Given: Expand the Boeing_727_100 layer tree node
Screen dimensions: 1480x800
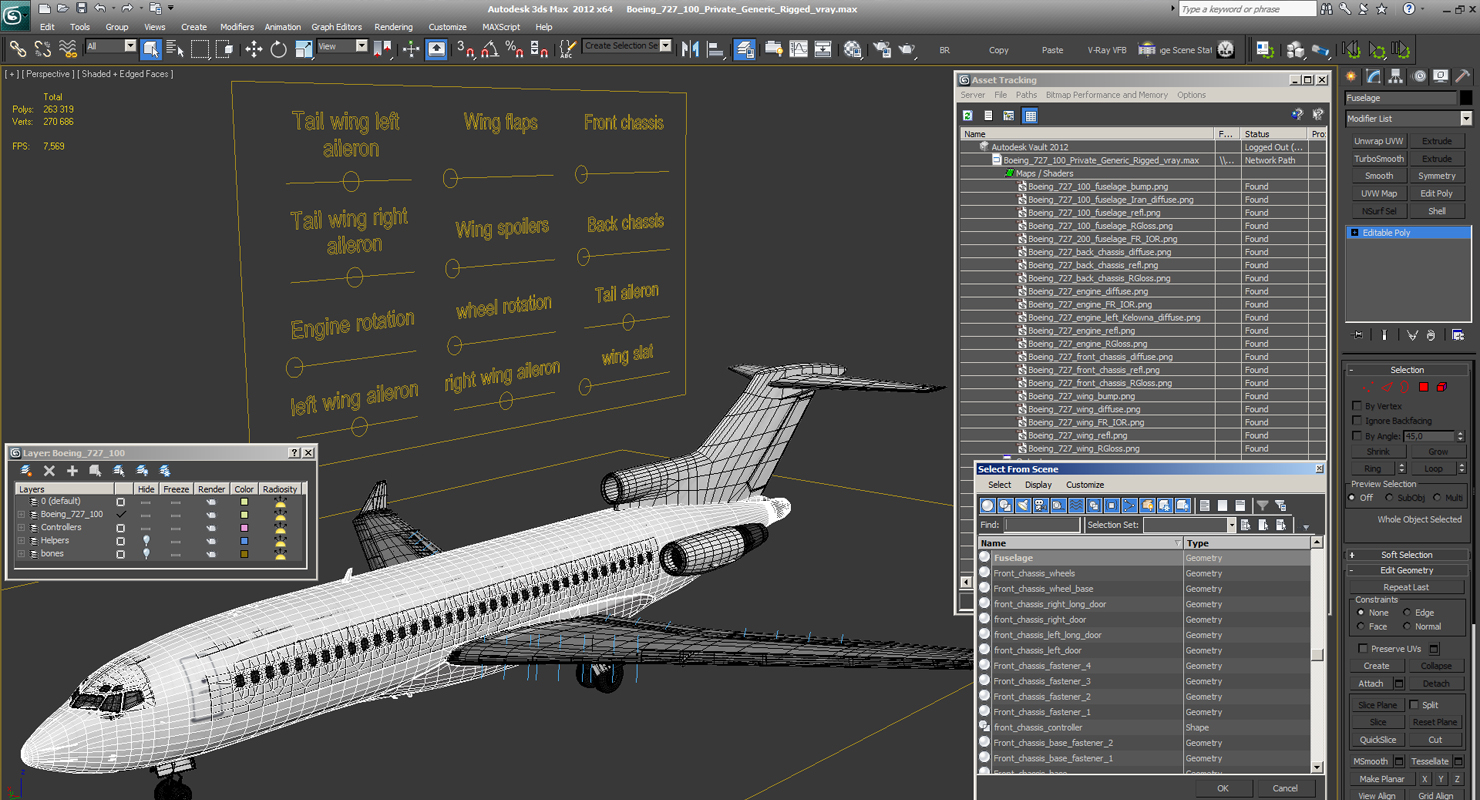Looking at the screenshot, I should (x=21, y=514).
